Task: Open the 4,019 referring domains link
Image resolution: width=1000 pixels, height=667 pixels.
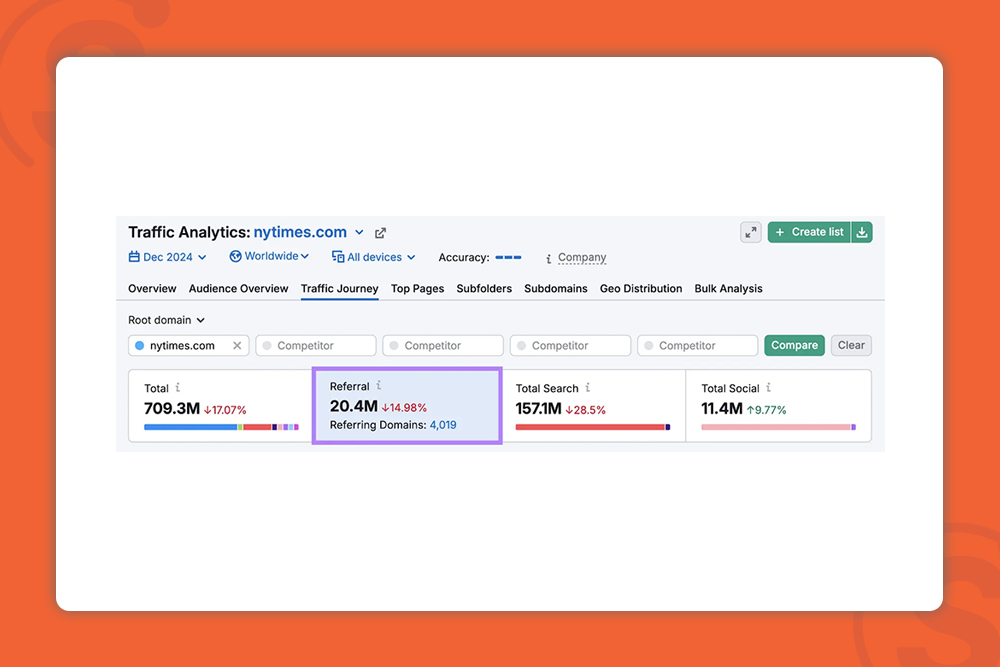Action: pyautogui.click(x=443, y=425)
